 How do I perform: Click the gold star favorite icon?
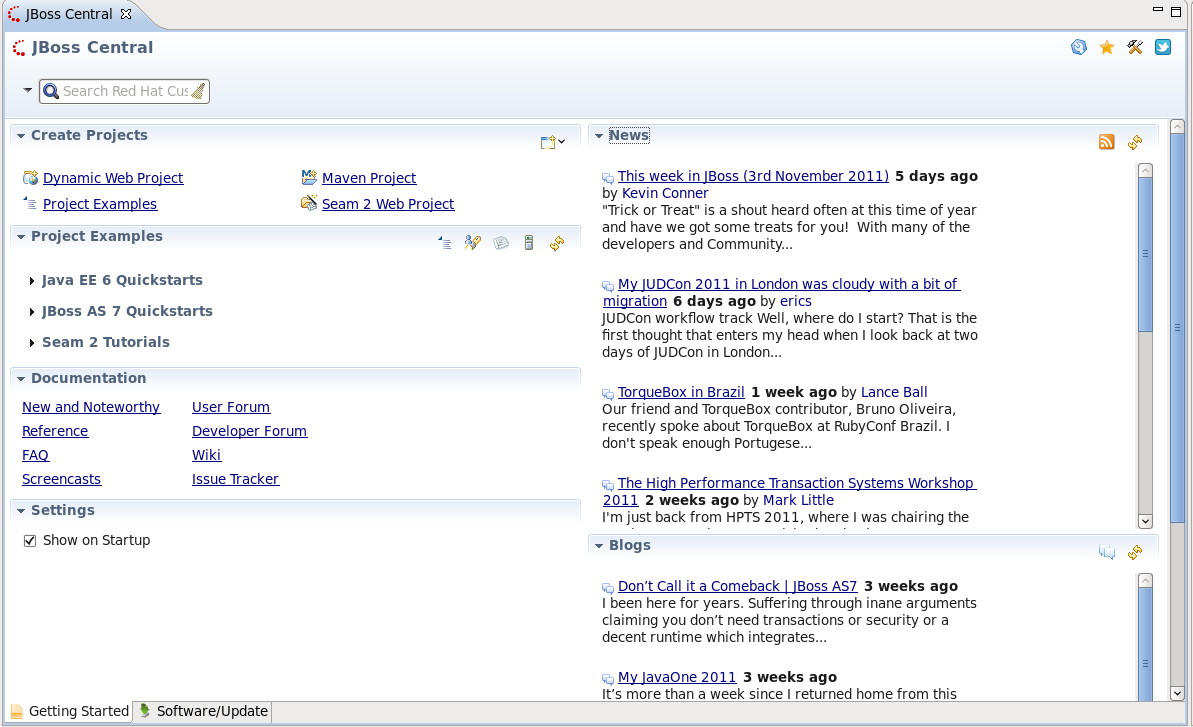point(1107,47)
